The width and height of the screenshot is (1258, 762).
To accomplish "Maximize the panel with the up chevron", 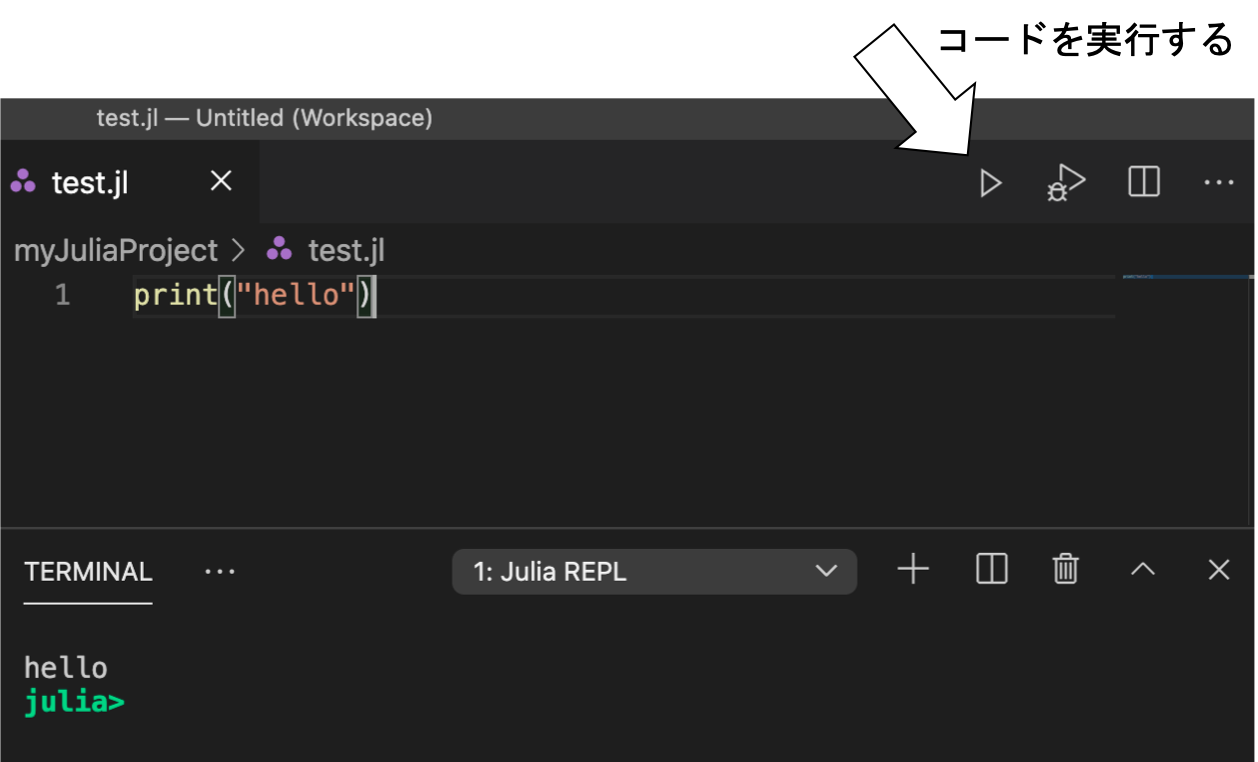I will click(x=1142, y=570).
